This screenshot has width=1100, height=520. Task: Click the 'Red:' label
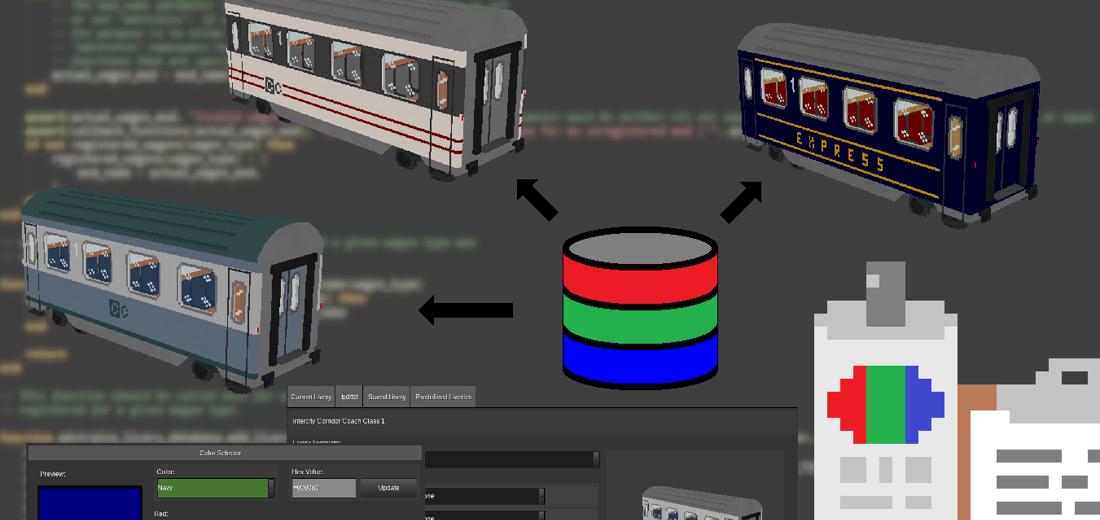163,514
